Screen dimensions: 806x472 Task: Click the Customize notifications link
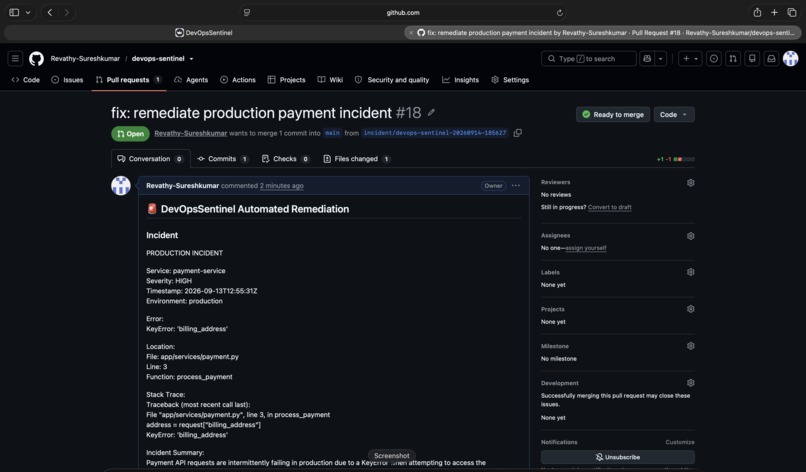point(680,442)
